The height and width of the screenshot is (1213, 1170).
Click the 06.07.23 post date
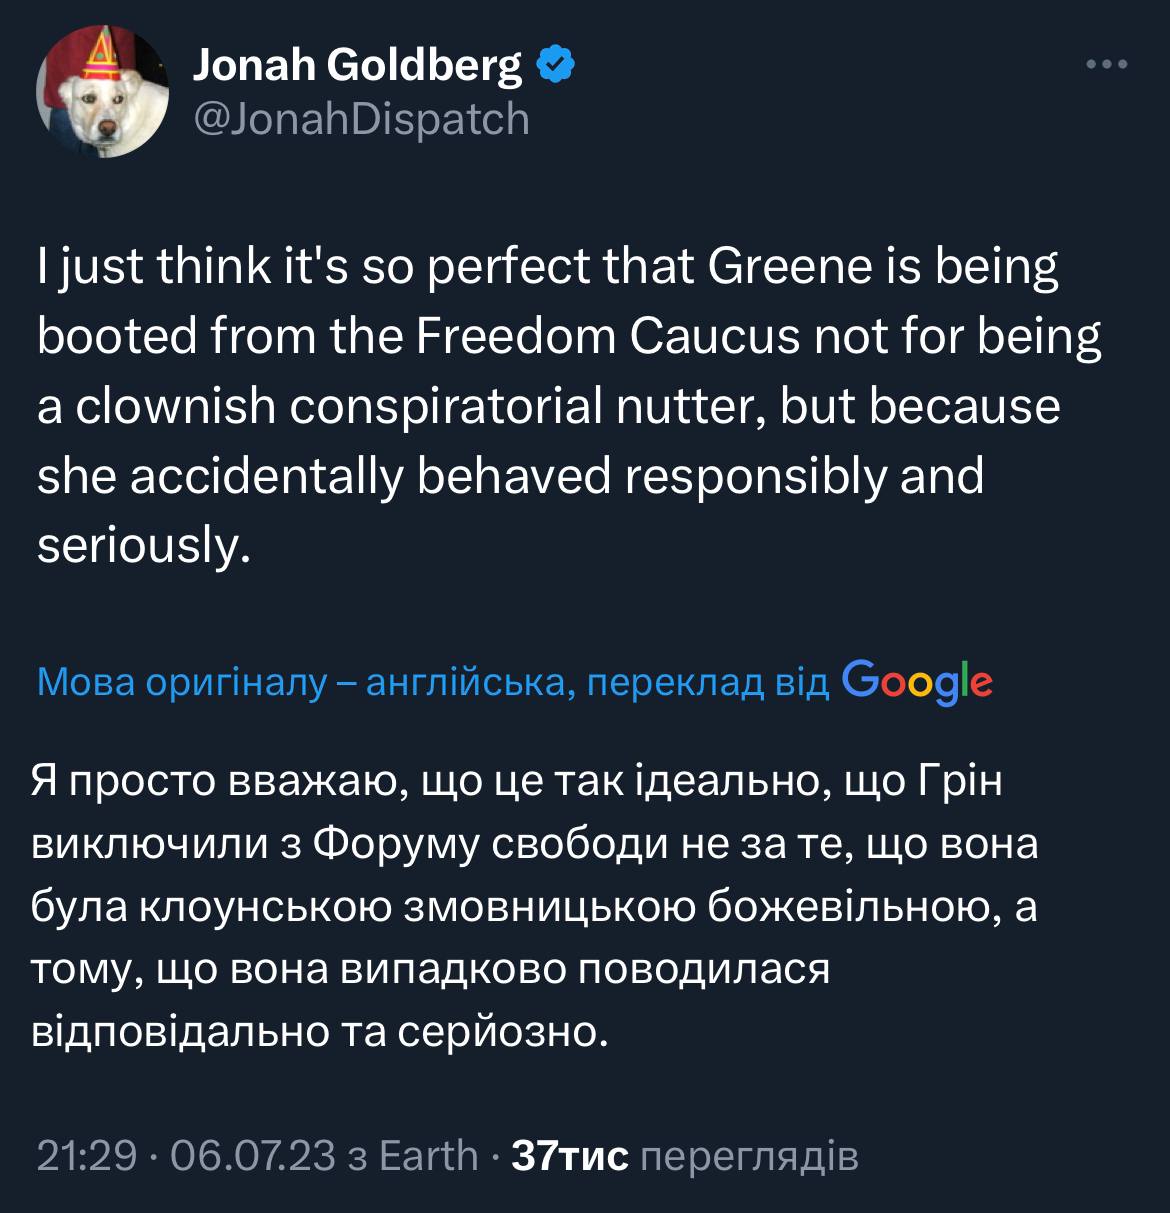(253, 1155)
